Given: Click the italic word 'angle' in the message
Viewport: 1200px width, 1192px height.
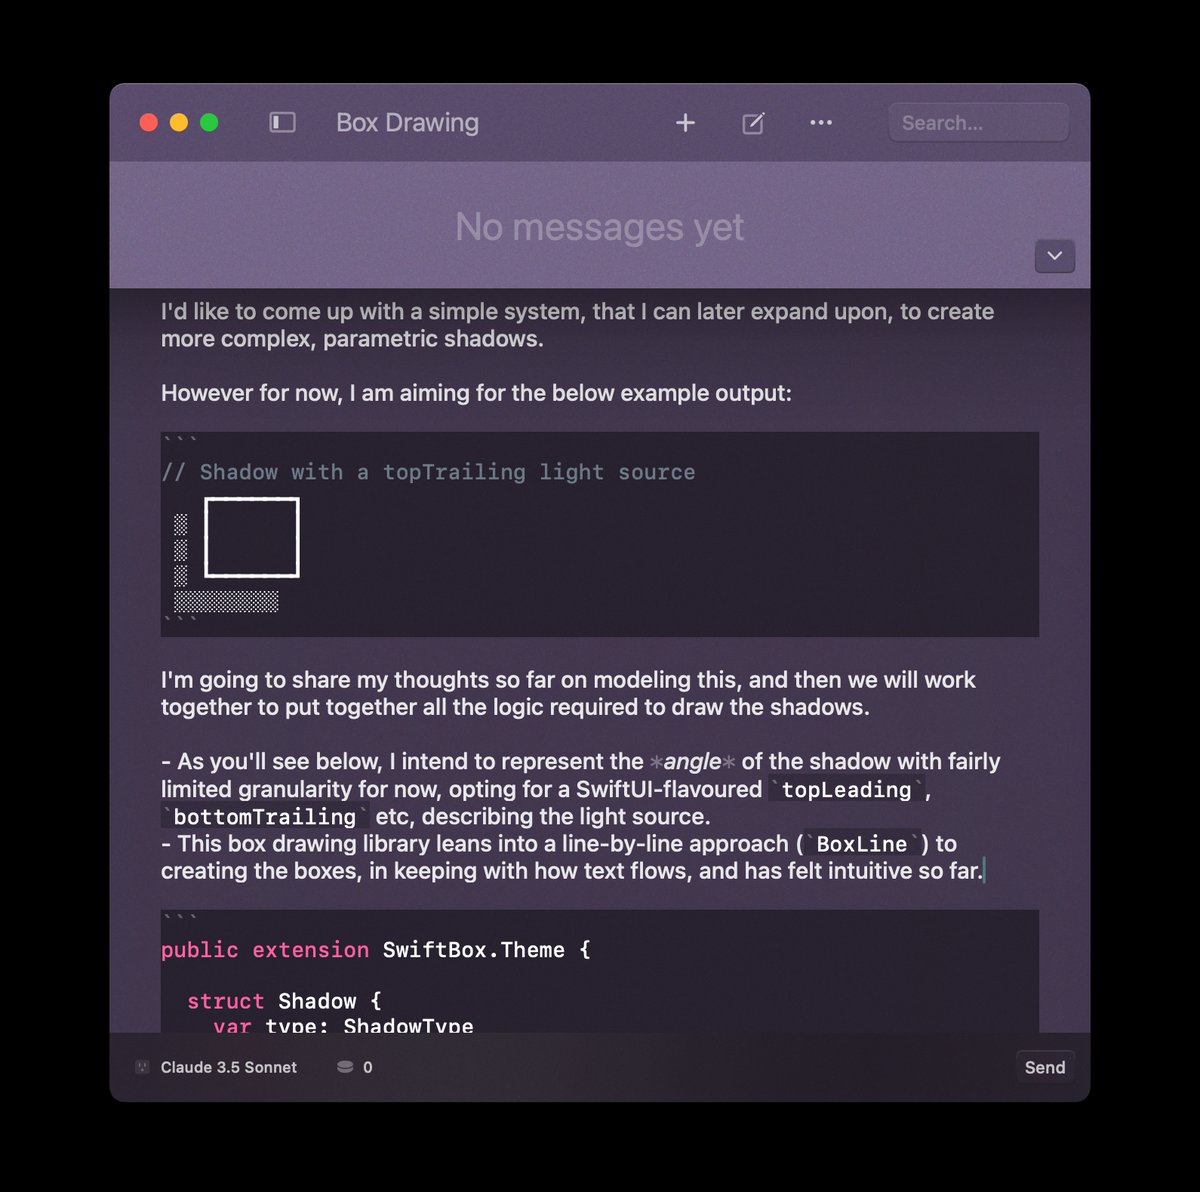Looking at the screenshot, I should (692, 762).
